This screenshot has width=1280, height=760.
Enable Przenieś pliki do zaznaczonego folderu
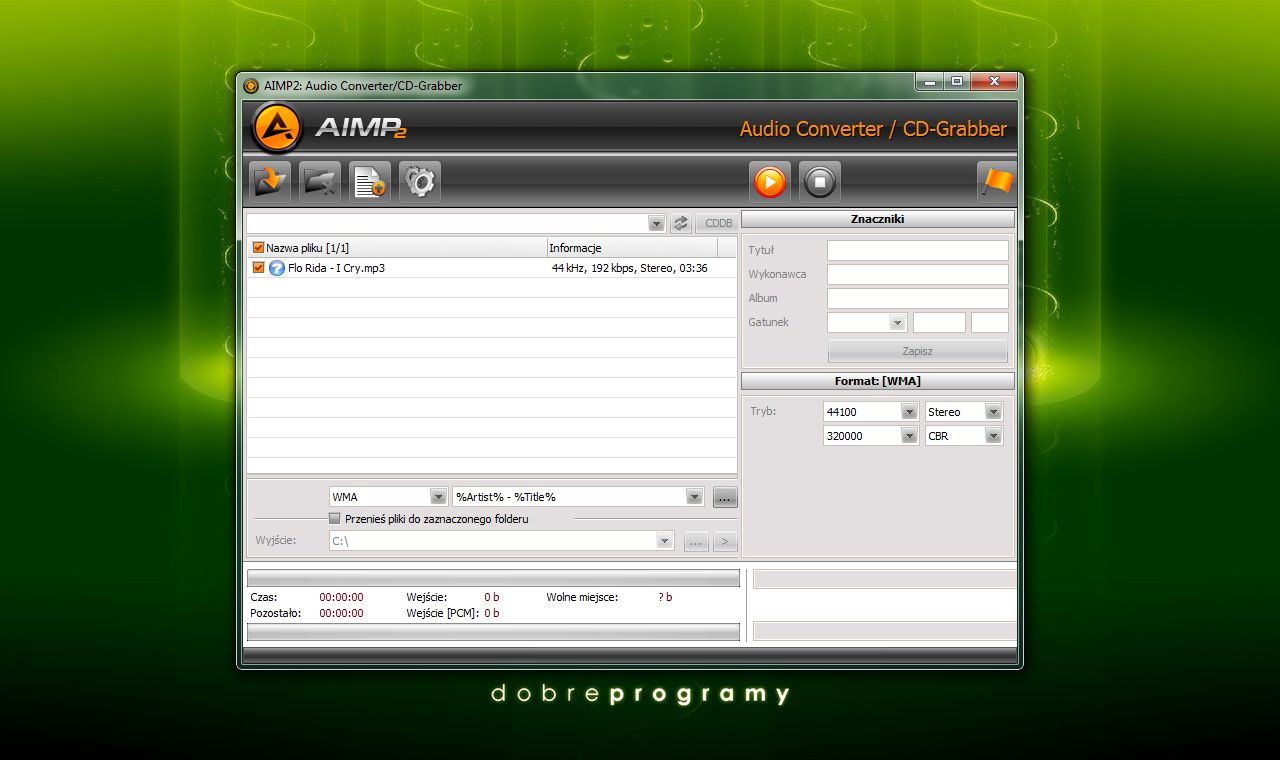point(335,519)
